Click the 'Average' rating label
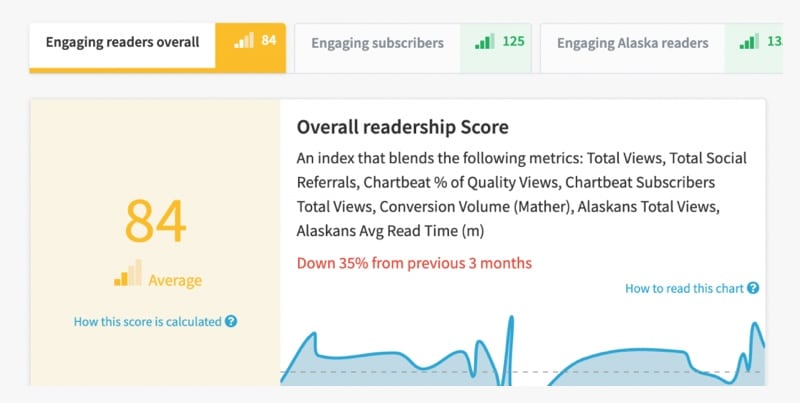 pos(175,281)
